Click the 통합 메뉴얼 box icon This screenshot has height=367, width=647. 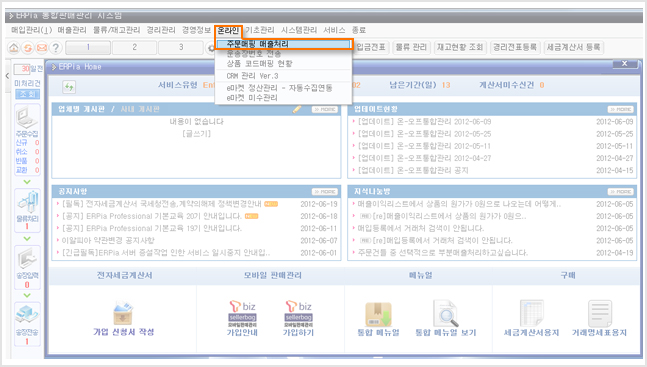378,314
